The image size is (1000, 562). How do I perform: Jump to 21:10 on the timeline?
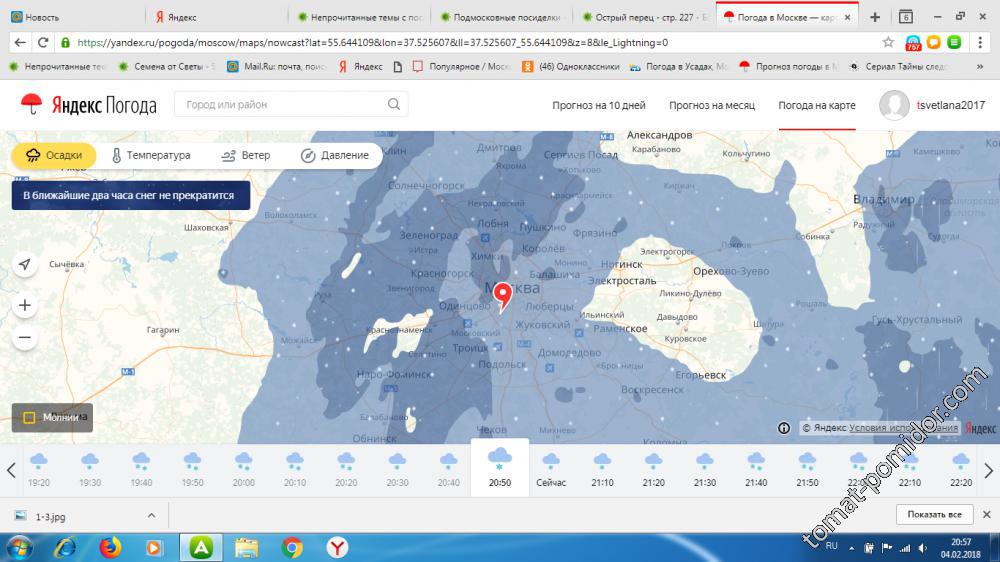tap(602, 470)
